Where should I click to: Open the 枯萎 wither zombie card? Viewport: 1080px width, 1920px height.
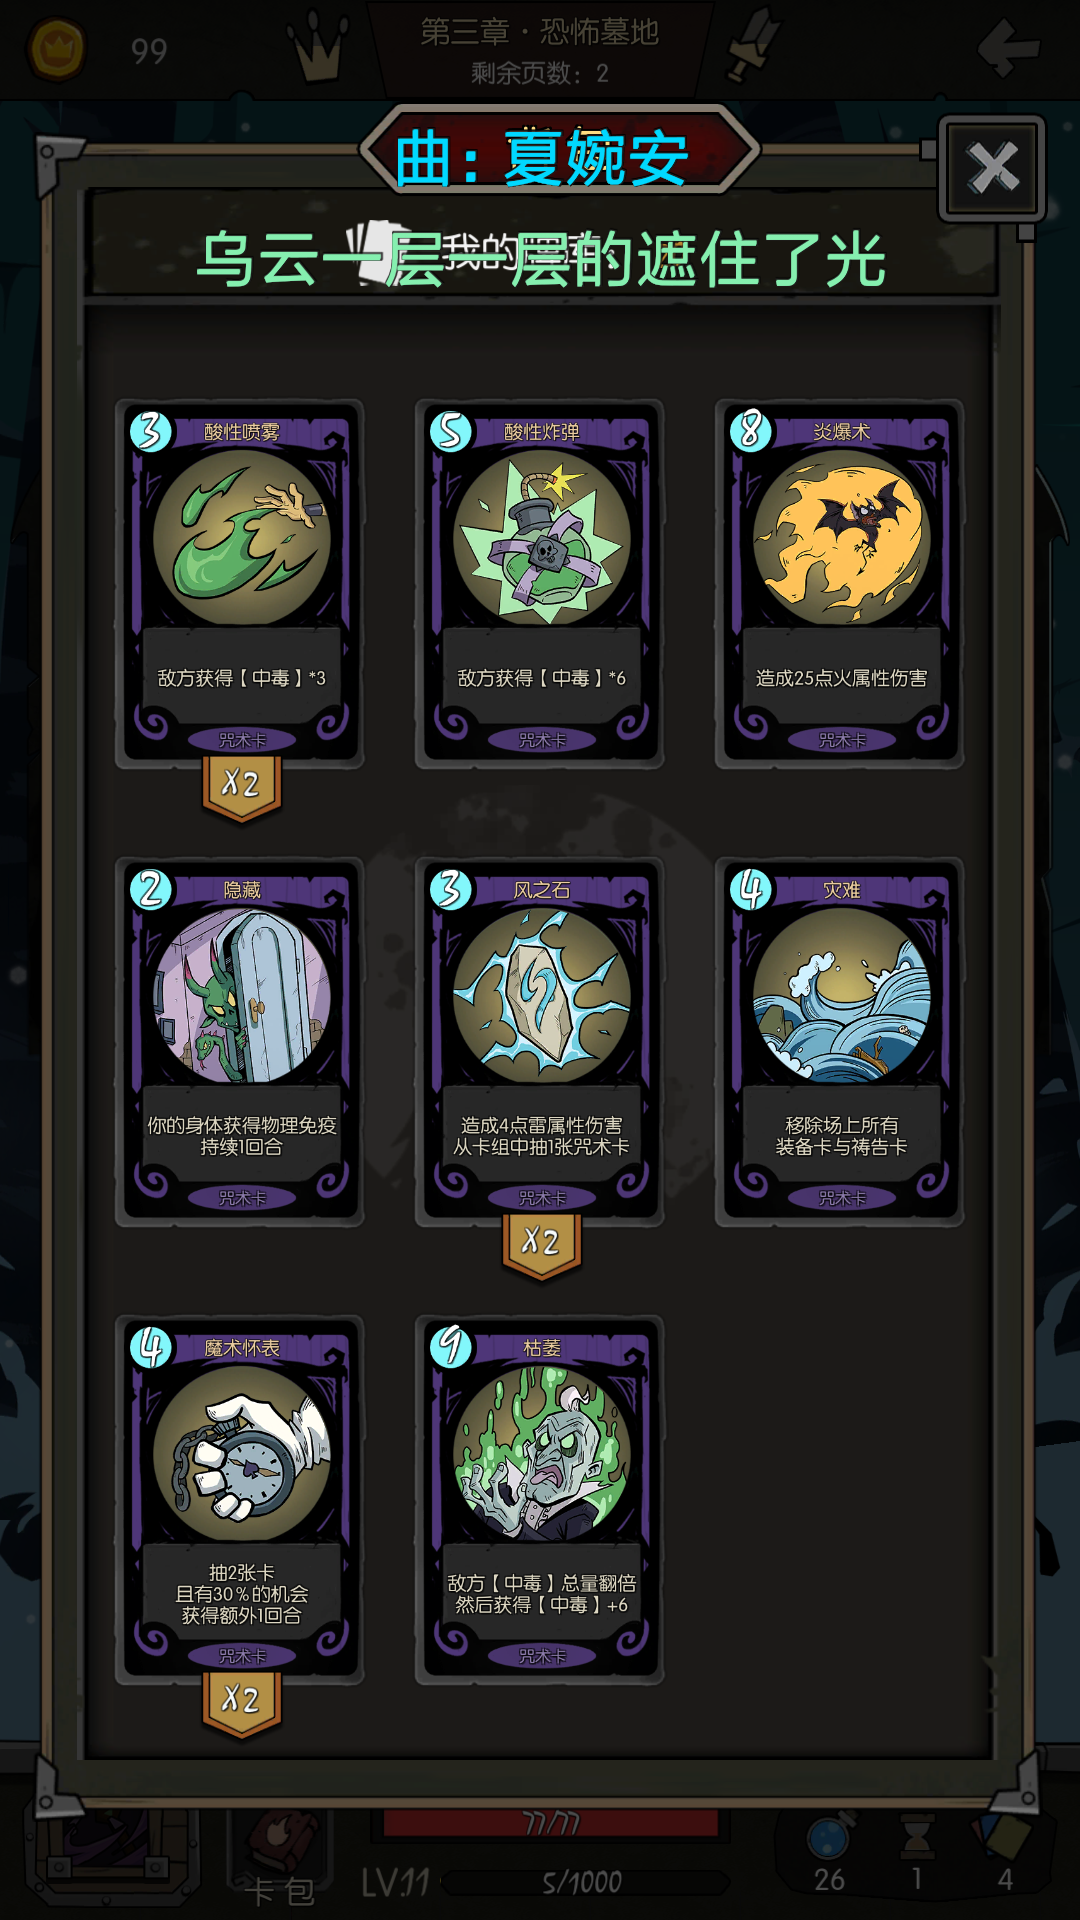(540, 1500)
